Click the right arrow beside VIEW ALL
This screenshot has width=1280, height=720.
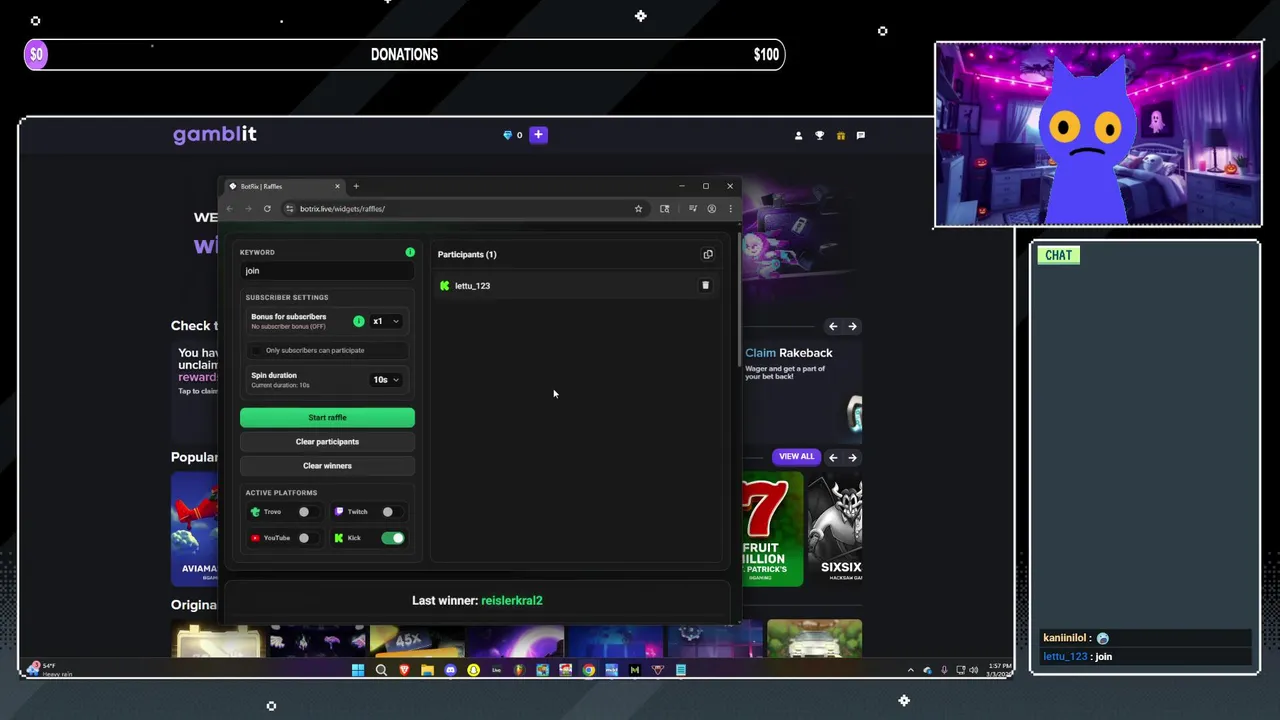(852, 457)
